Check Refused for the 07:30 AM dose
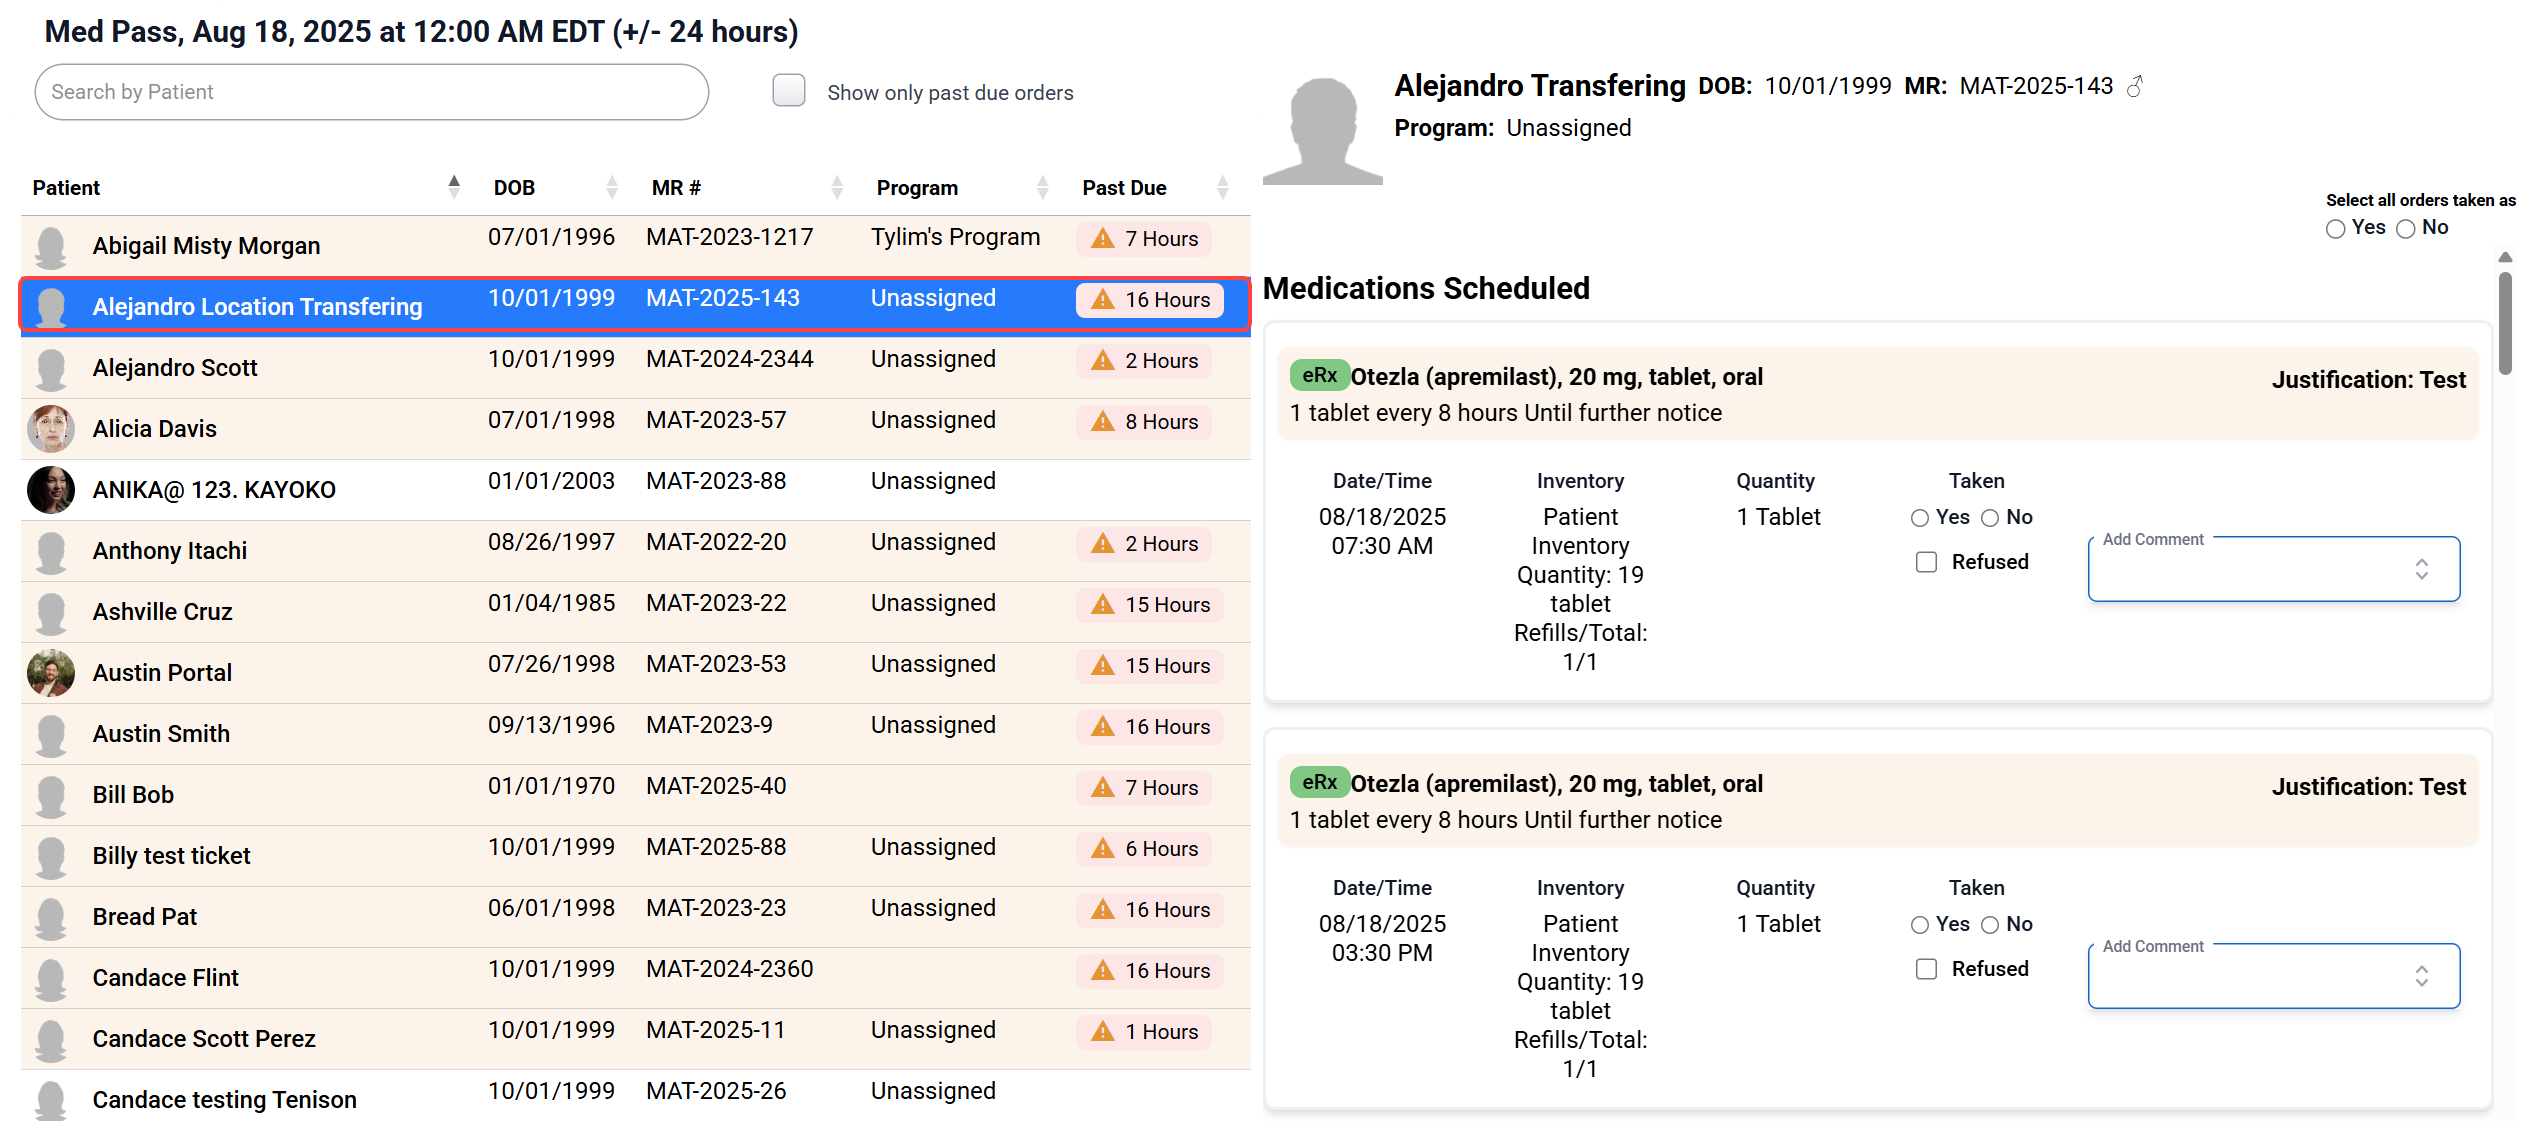This screenshot has width=2526, height=1121. (1926, 562)
